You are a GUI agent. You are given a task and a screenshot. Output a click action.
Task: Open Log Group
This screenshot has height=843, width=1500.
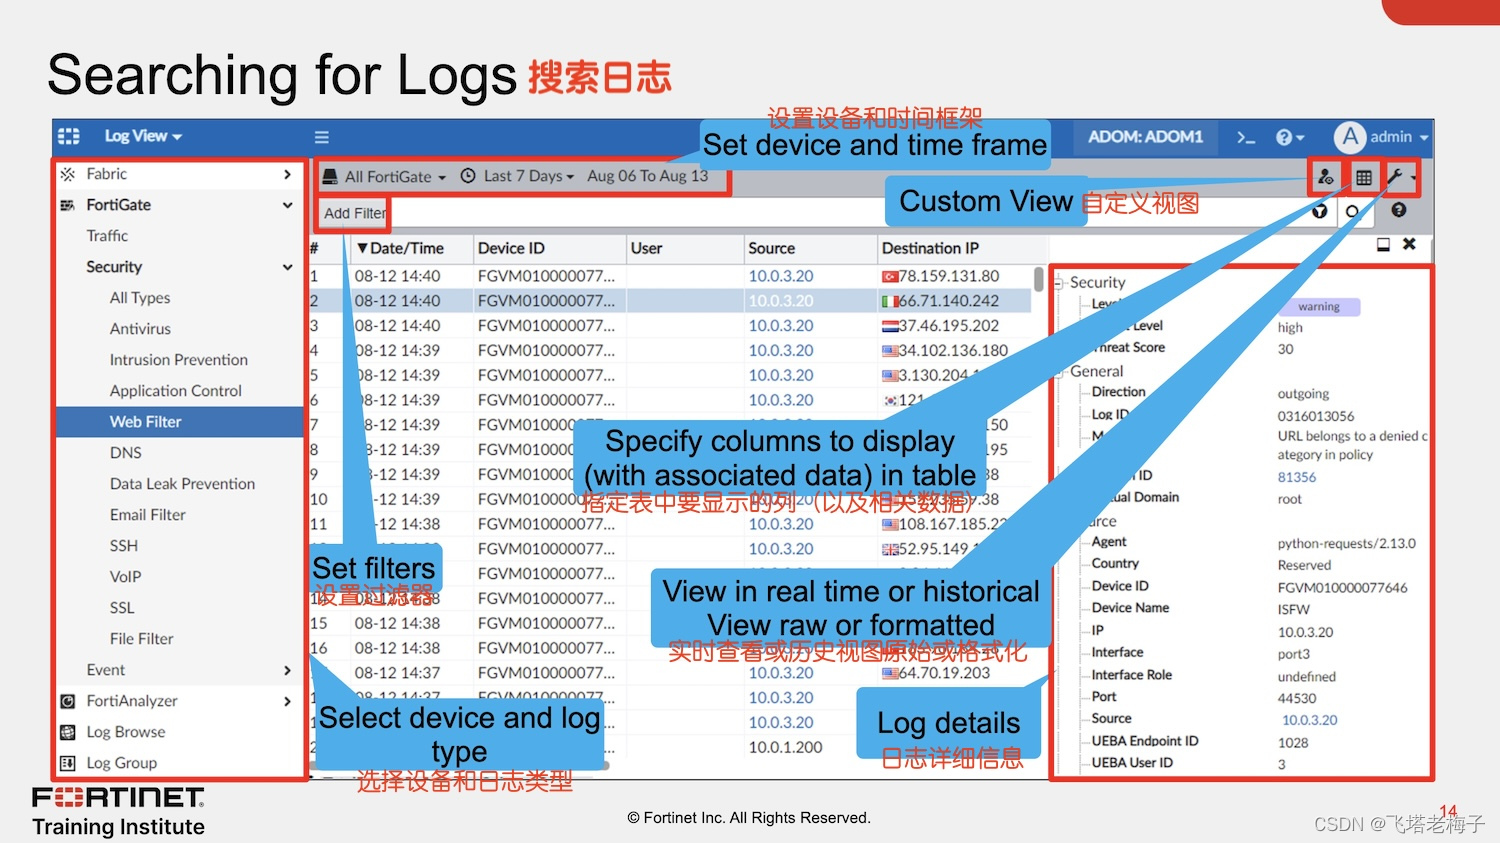pos(122,763)
